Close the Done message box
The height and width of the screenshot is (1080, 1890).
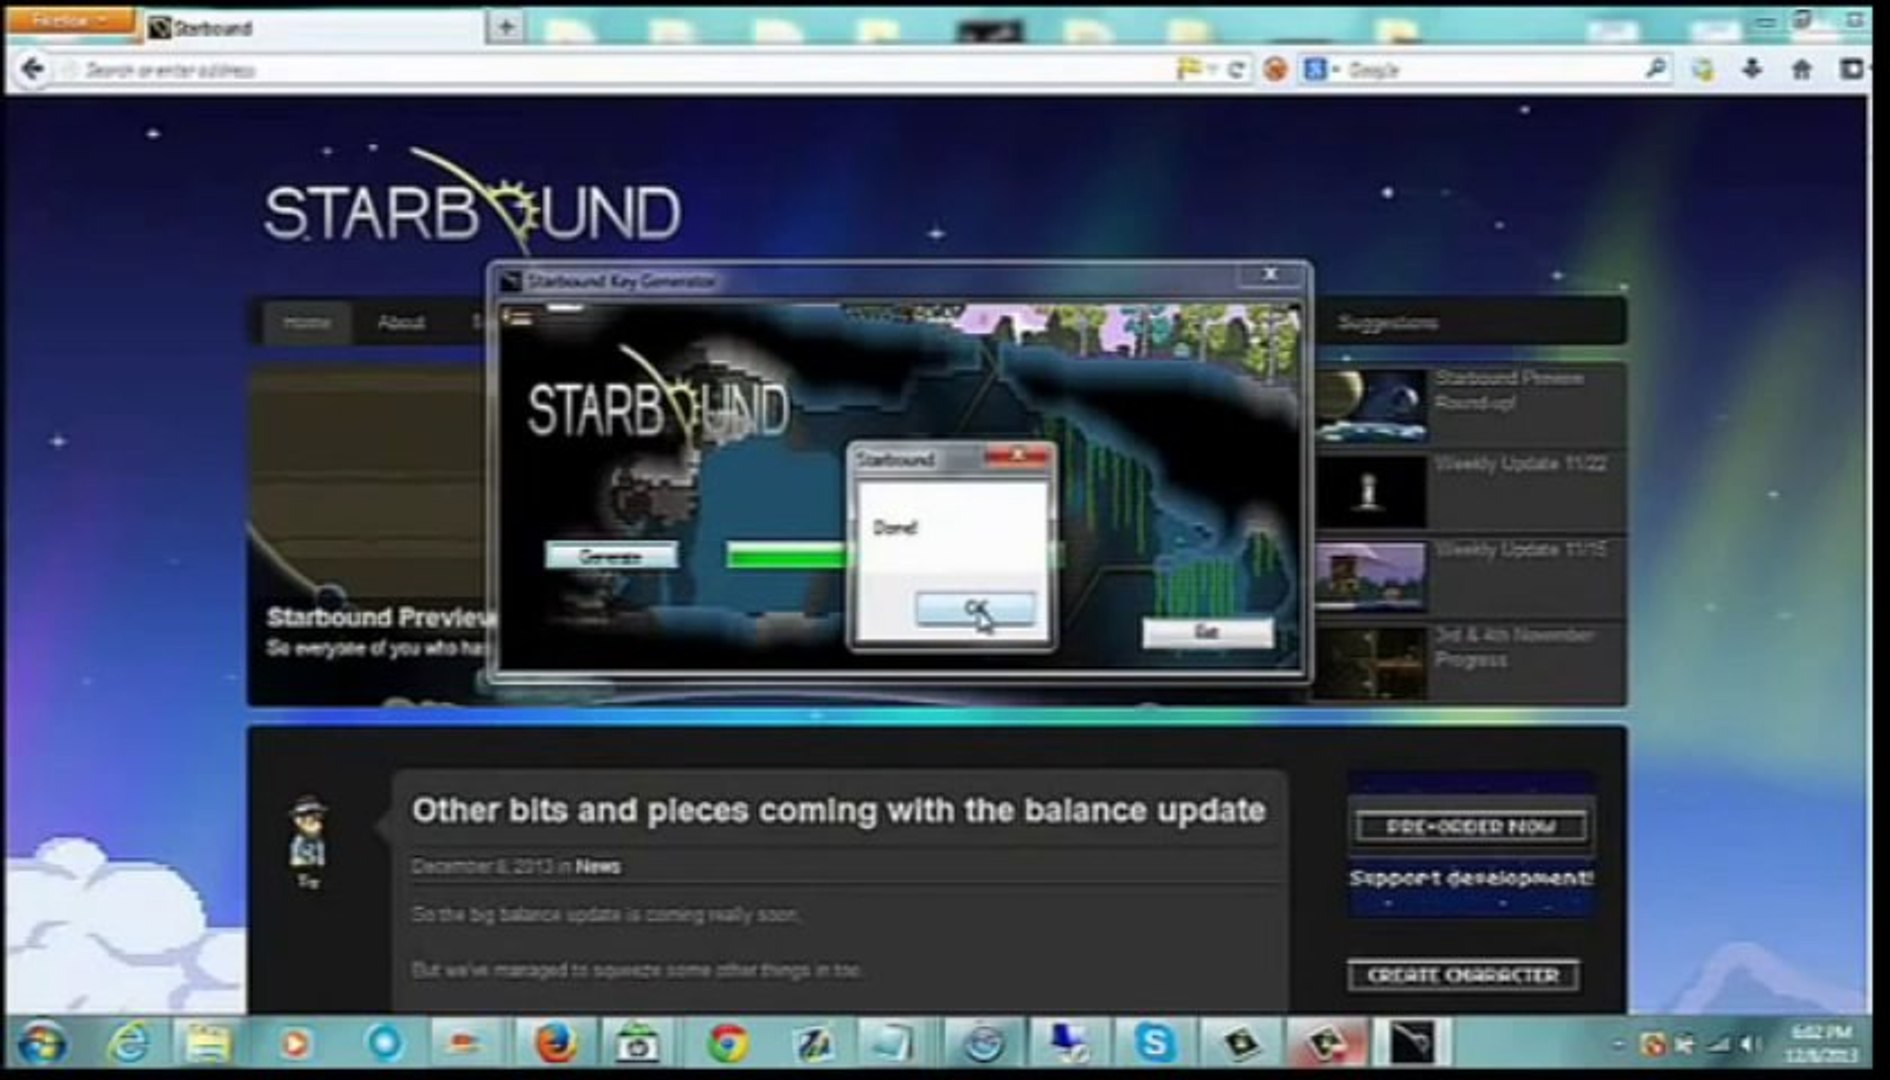pos(1016,457)
